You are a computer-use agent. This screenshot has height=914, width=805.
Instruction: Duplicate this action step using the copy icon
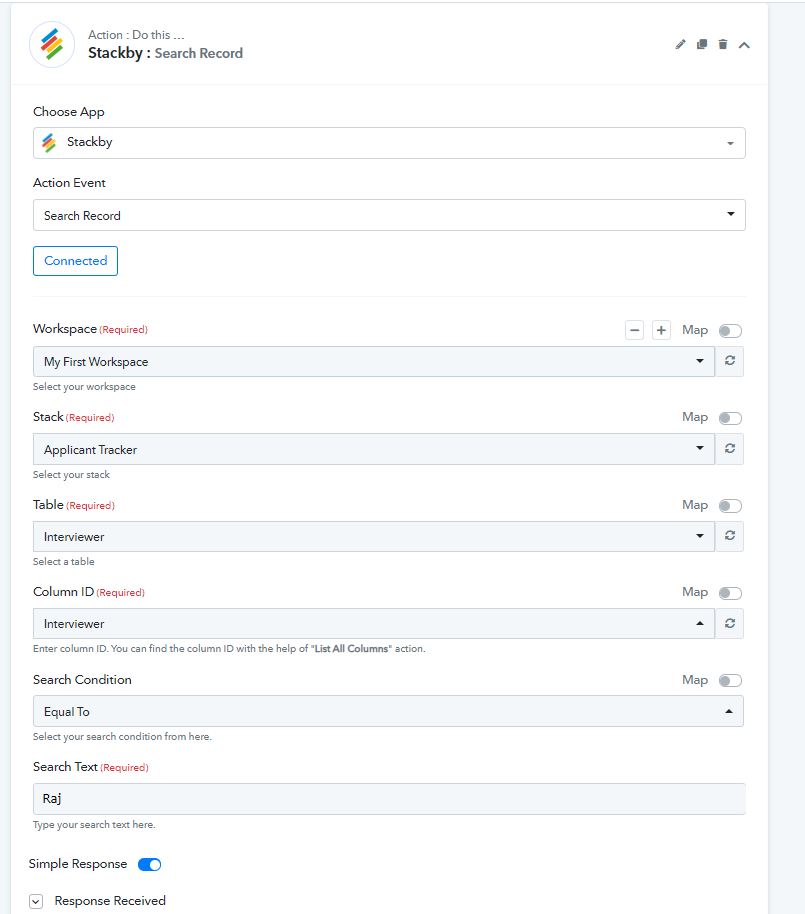[x=702, y=44]
